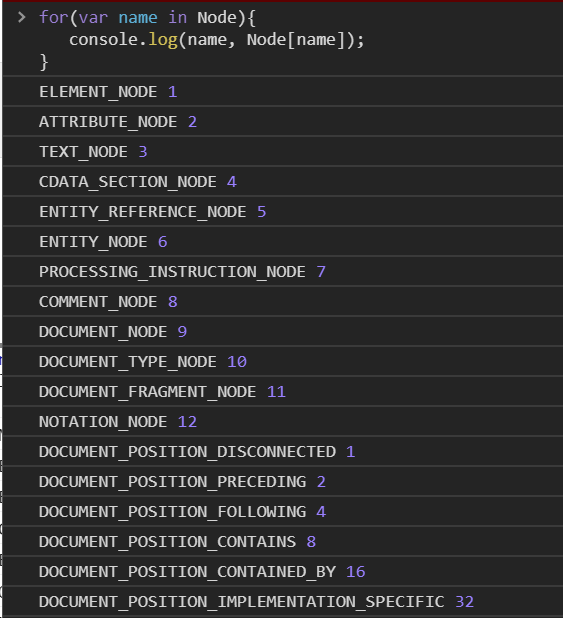The image size is (563, 618).
Task: Select the DOCUMENT_POSITION_CONTAINS 8 row
Action: [x=283, y=541]
